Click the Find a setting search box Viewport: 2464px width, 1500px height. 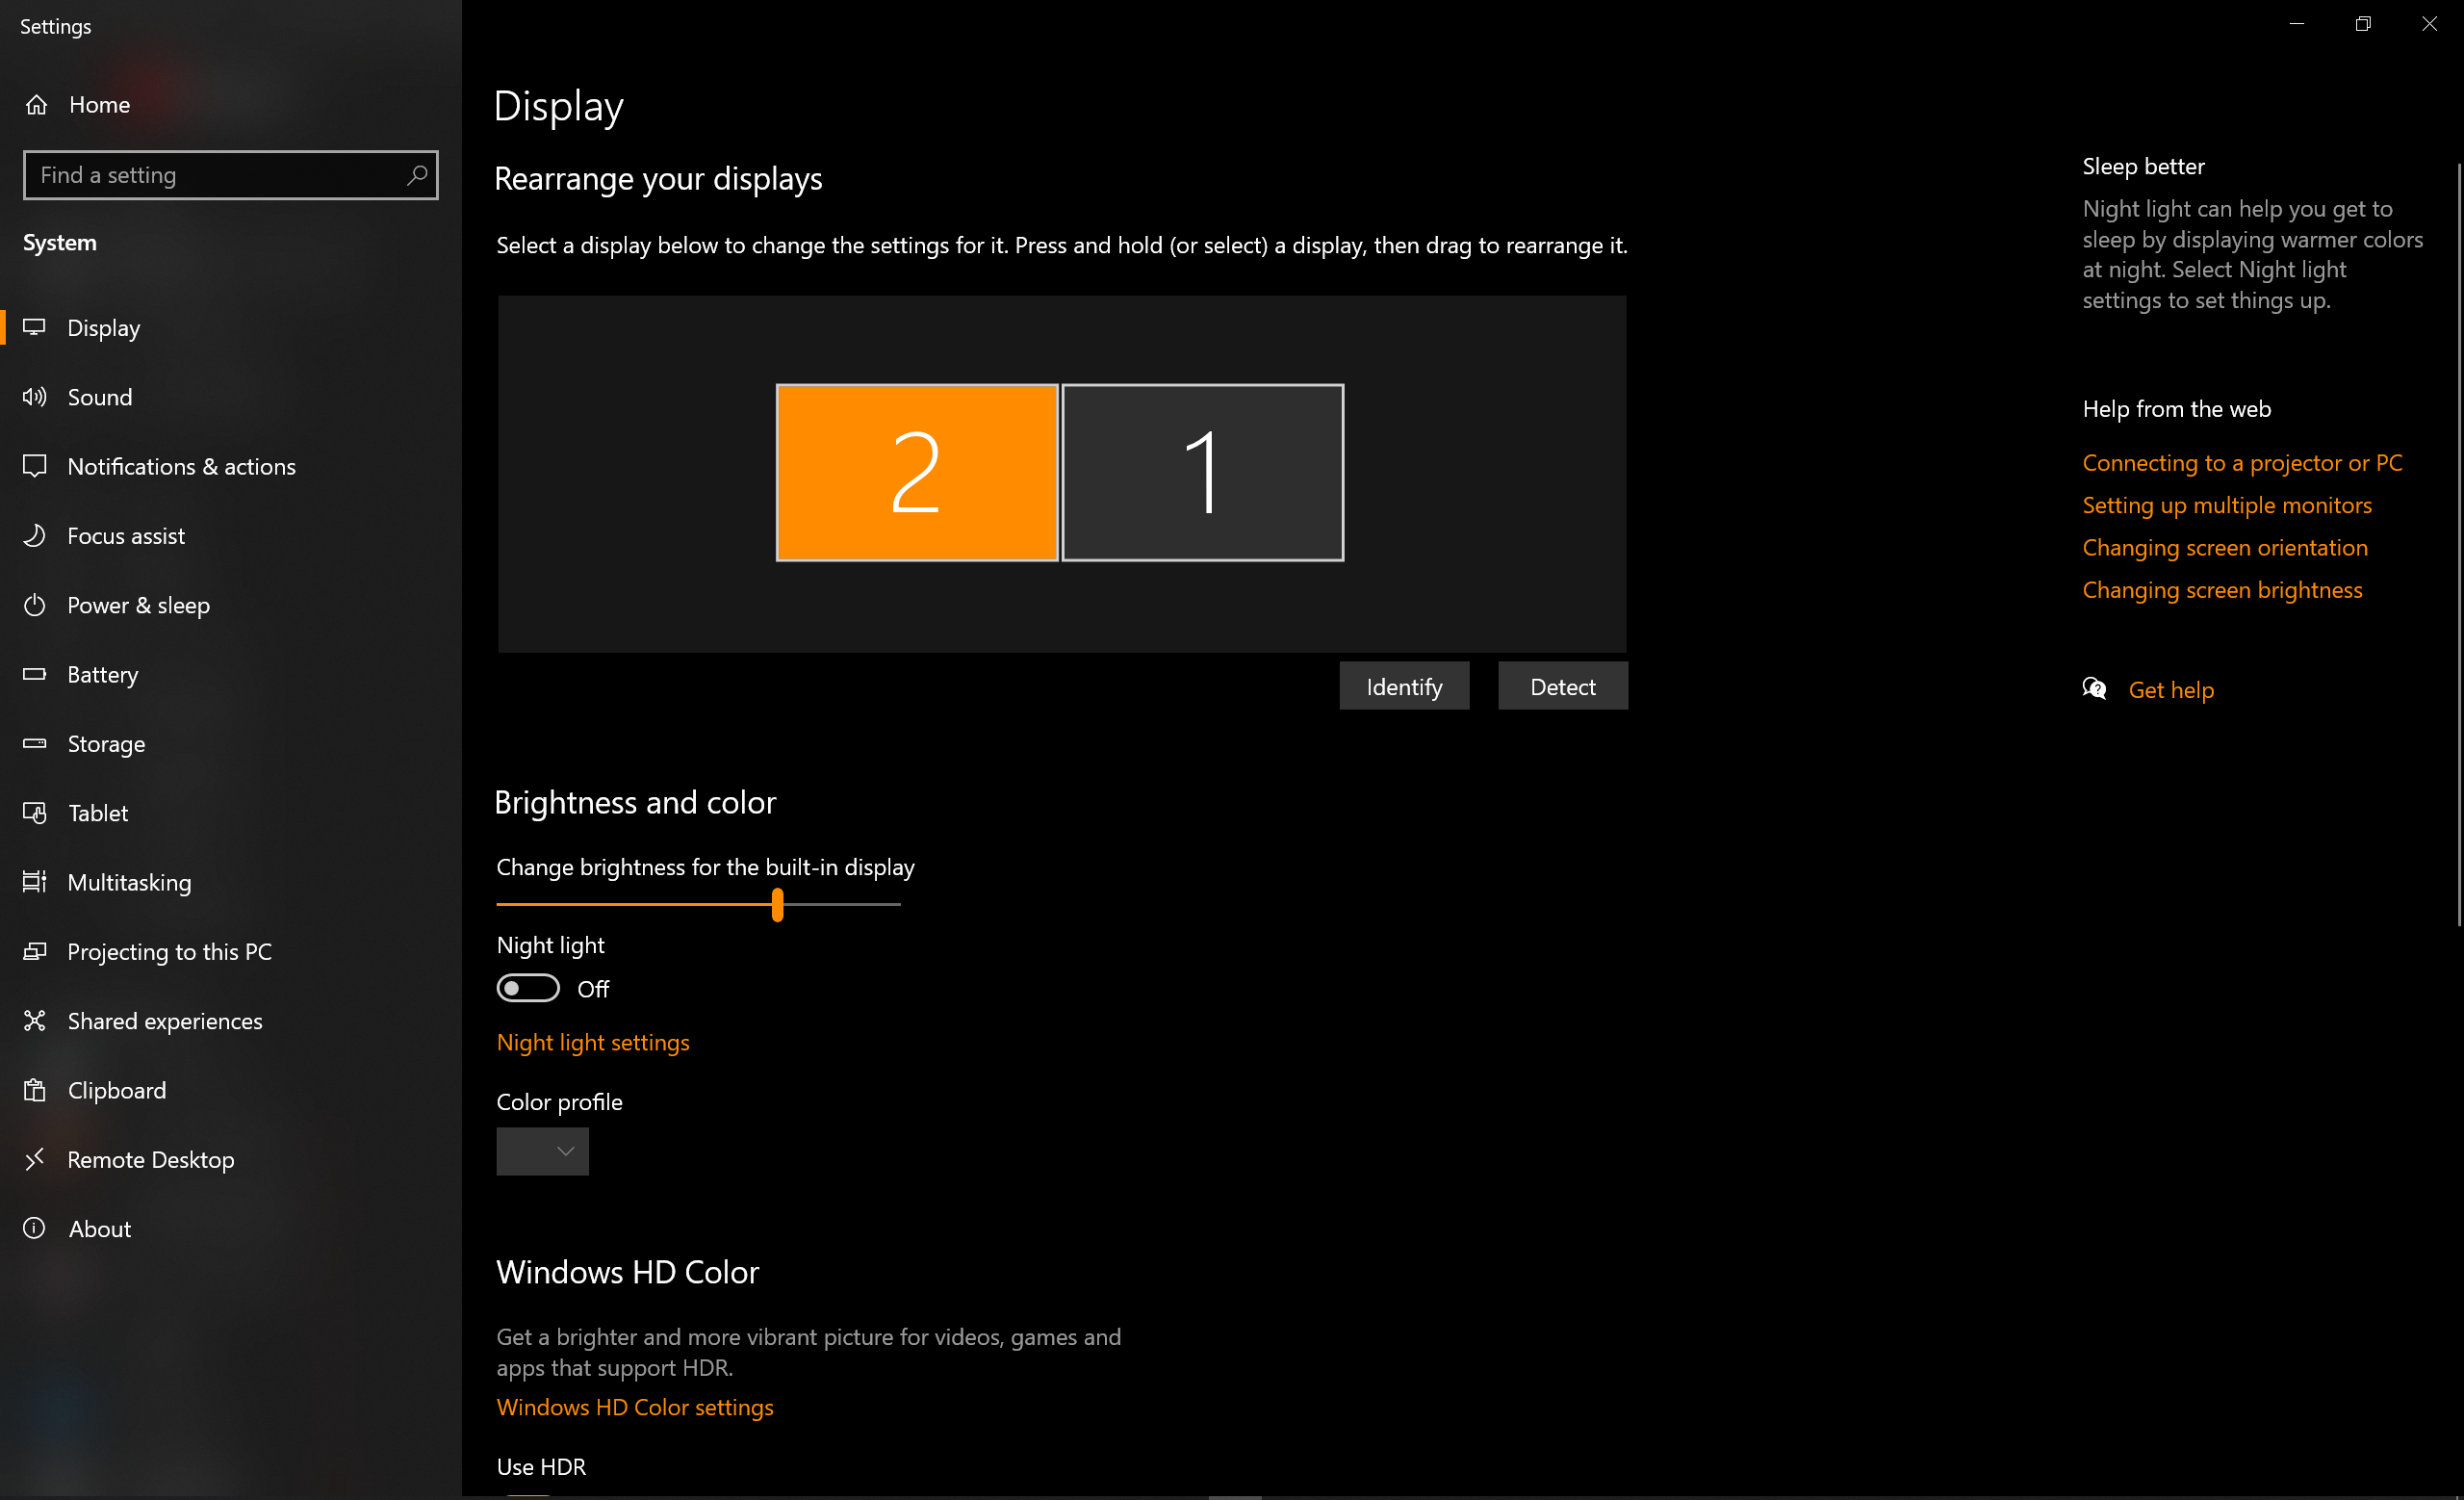coord(231,175)
